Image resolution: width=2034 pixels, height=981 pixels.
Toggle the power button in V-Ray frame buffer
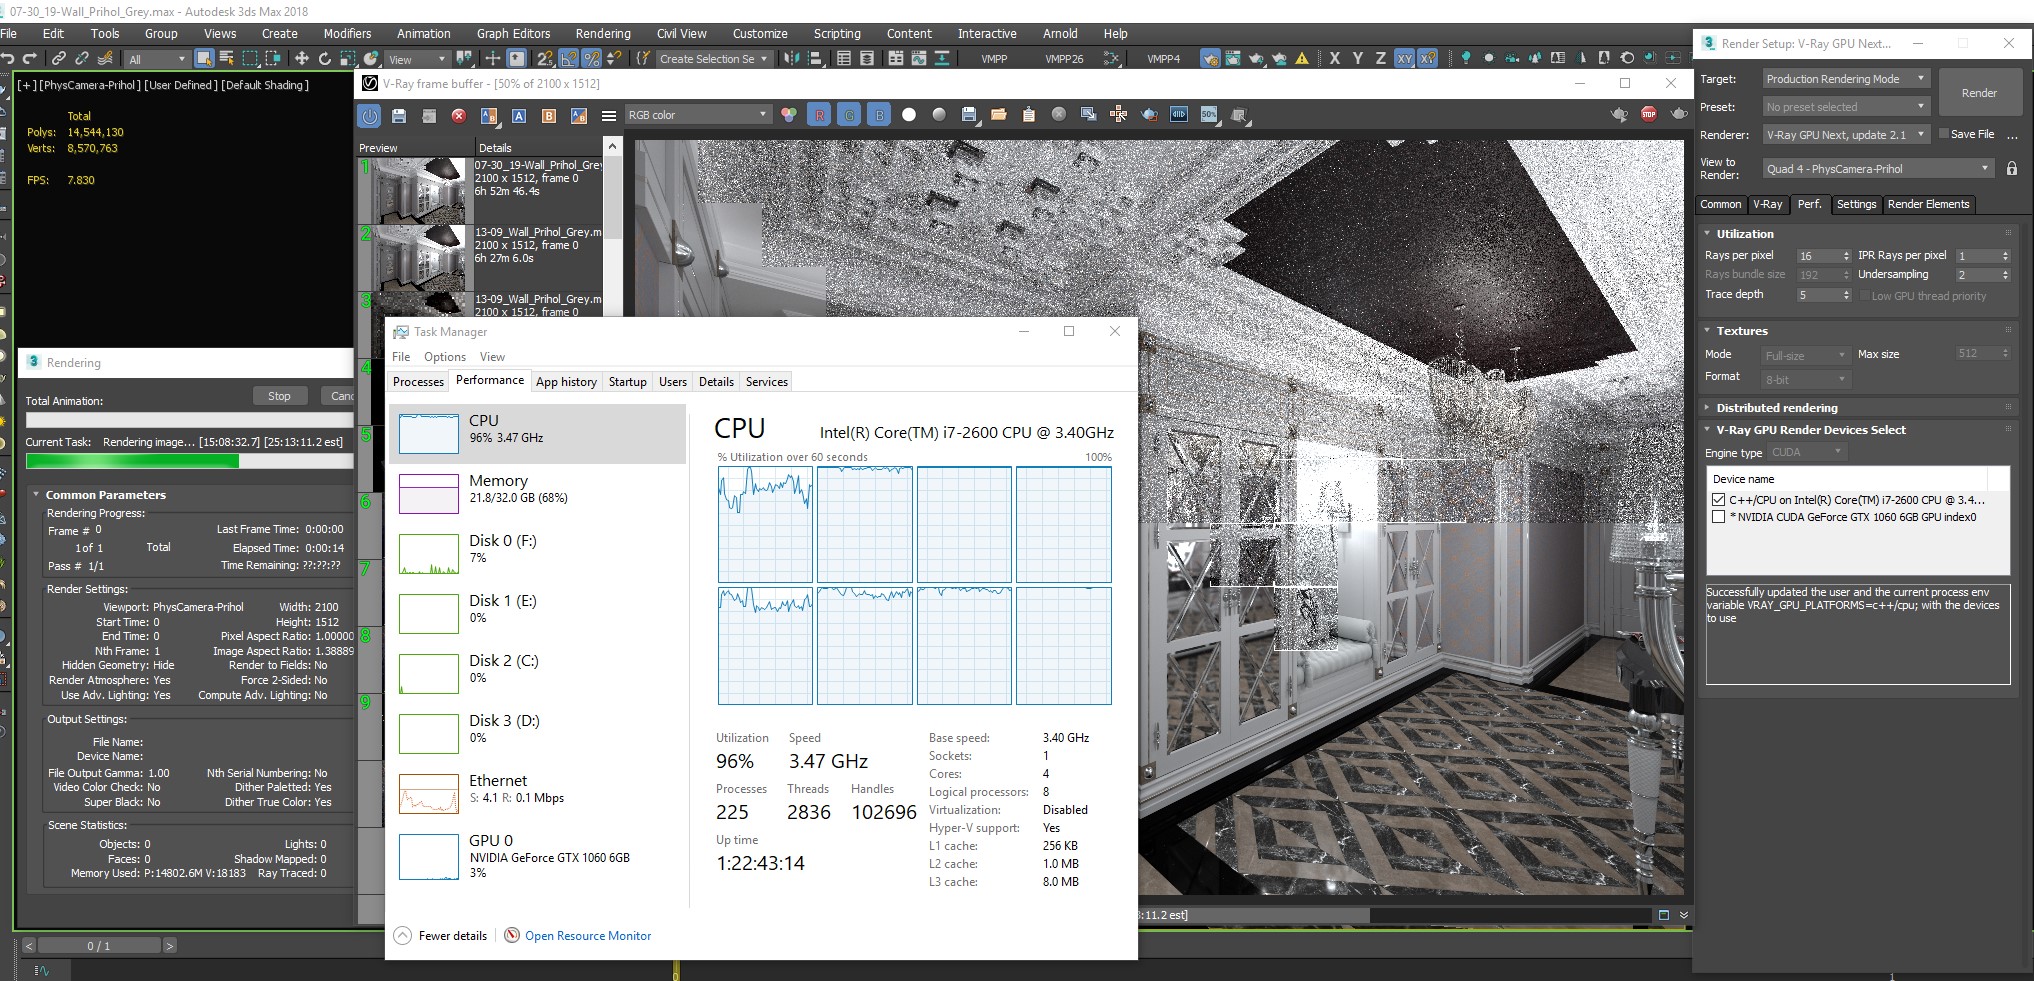[370, 116]
